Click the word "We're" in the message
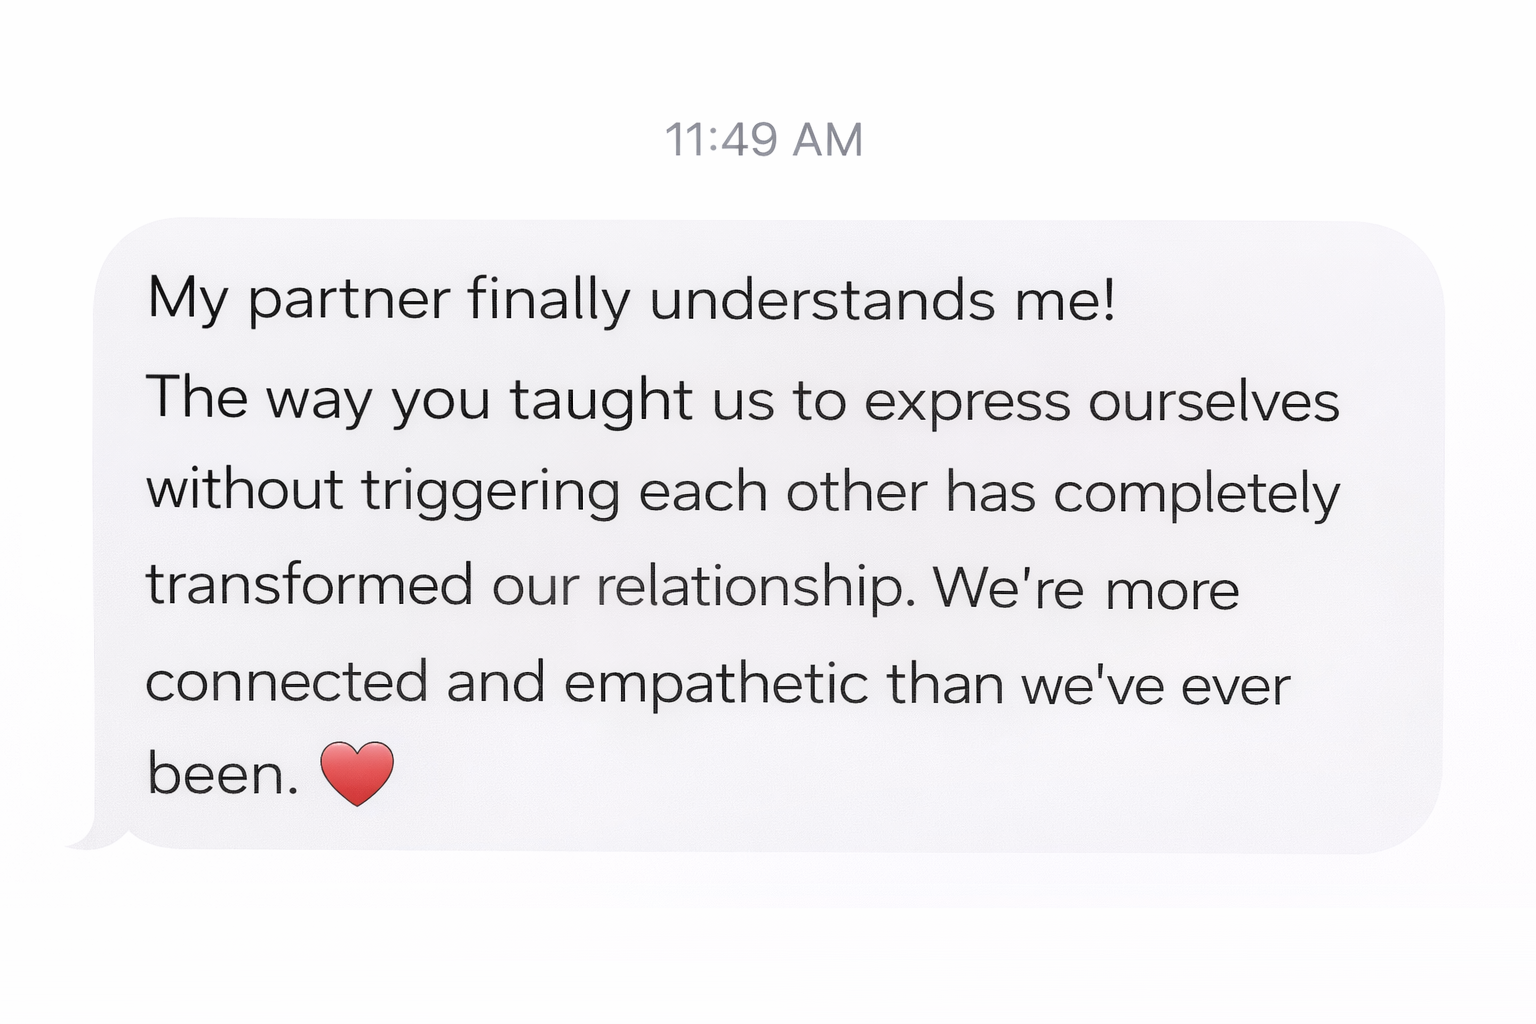This screenshot has width=1536, height=1024. click(x=1008, y=587)
